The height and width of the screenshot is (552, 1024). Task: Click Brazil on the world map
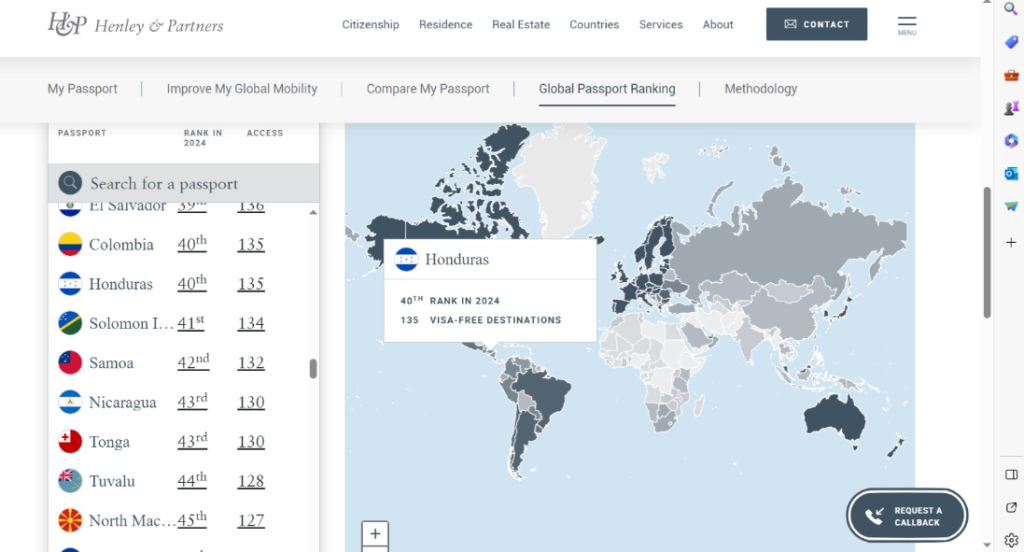(546, 396)
